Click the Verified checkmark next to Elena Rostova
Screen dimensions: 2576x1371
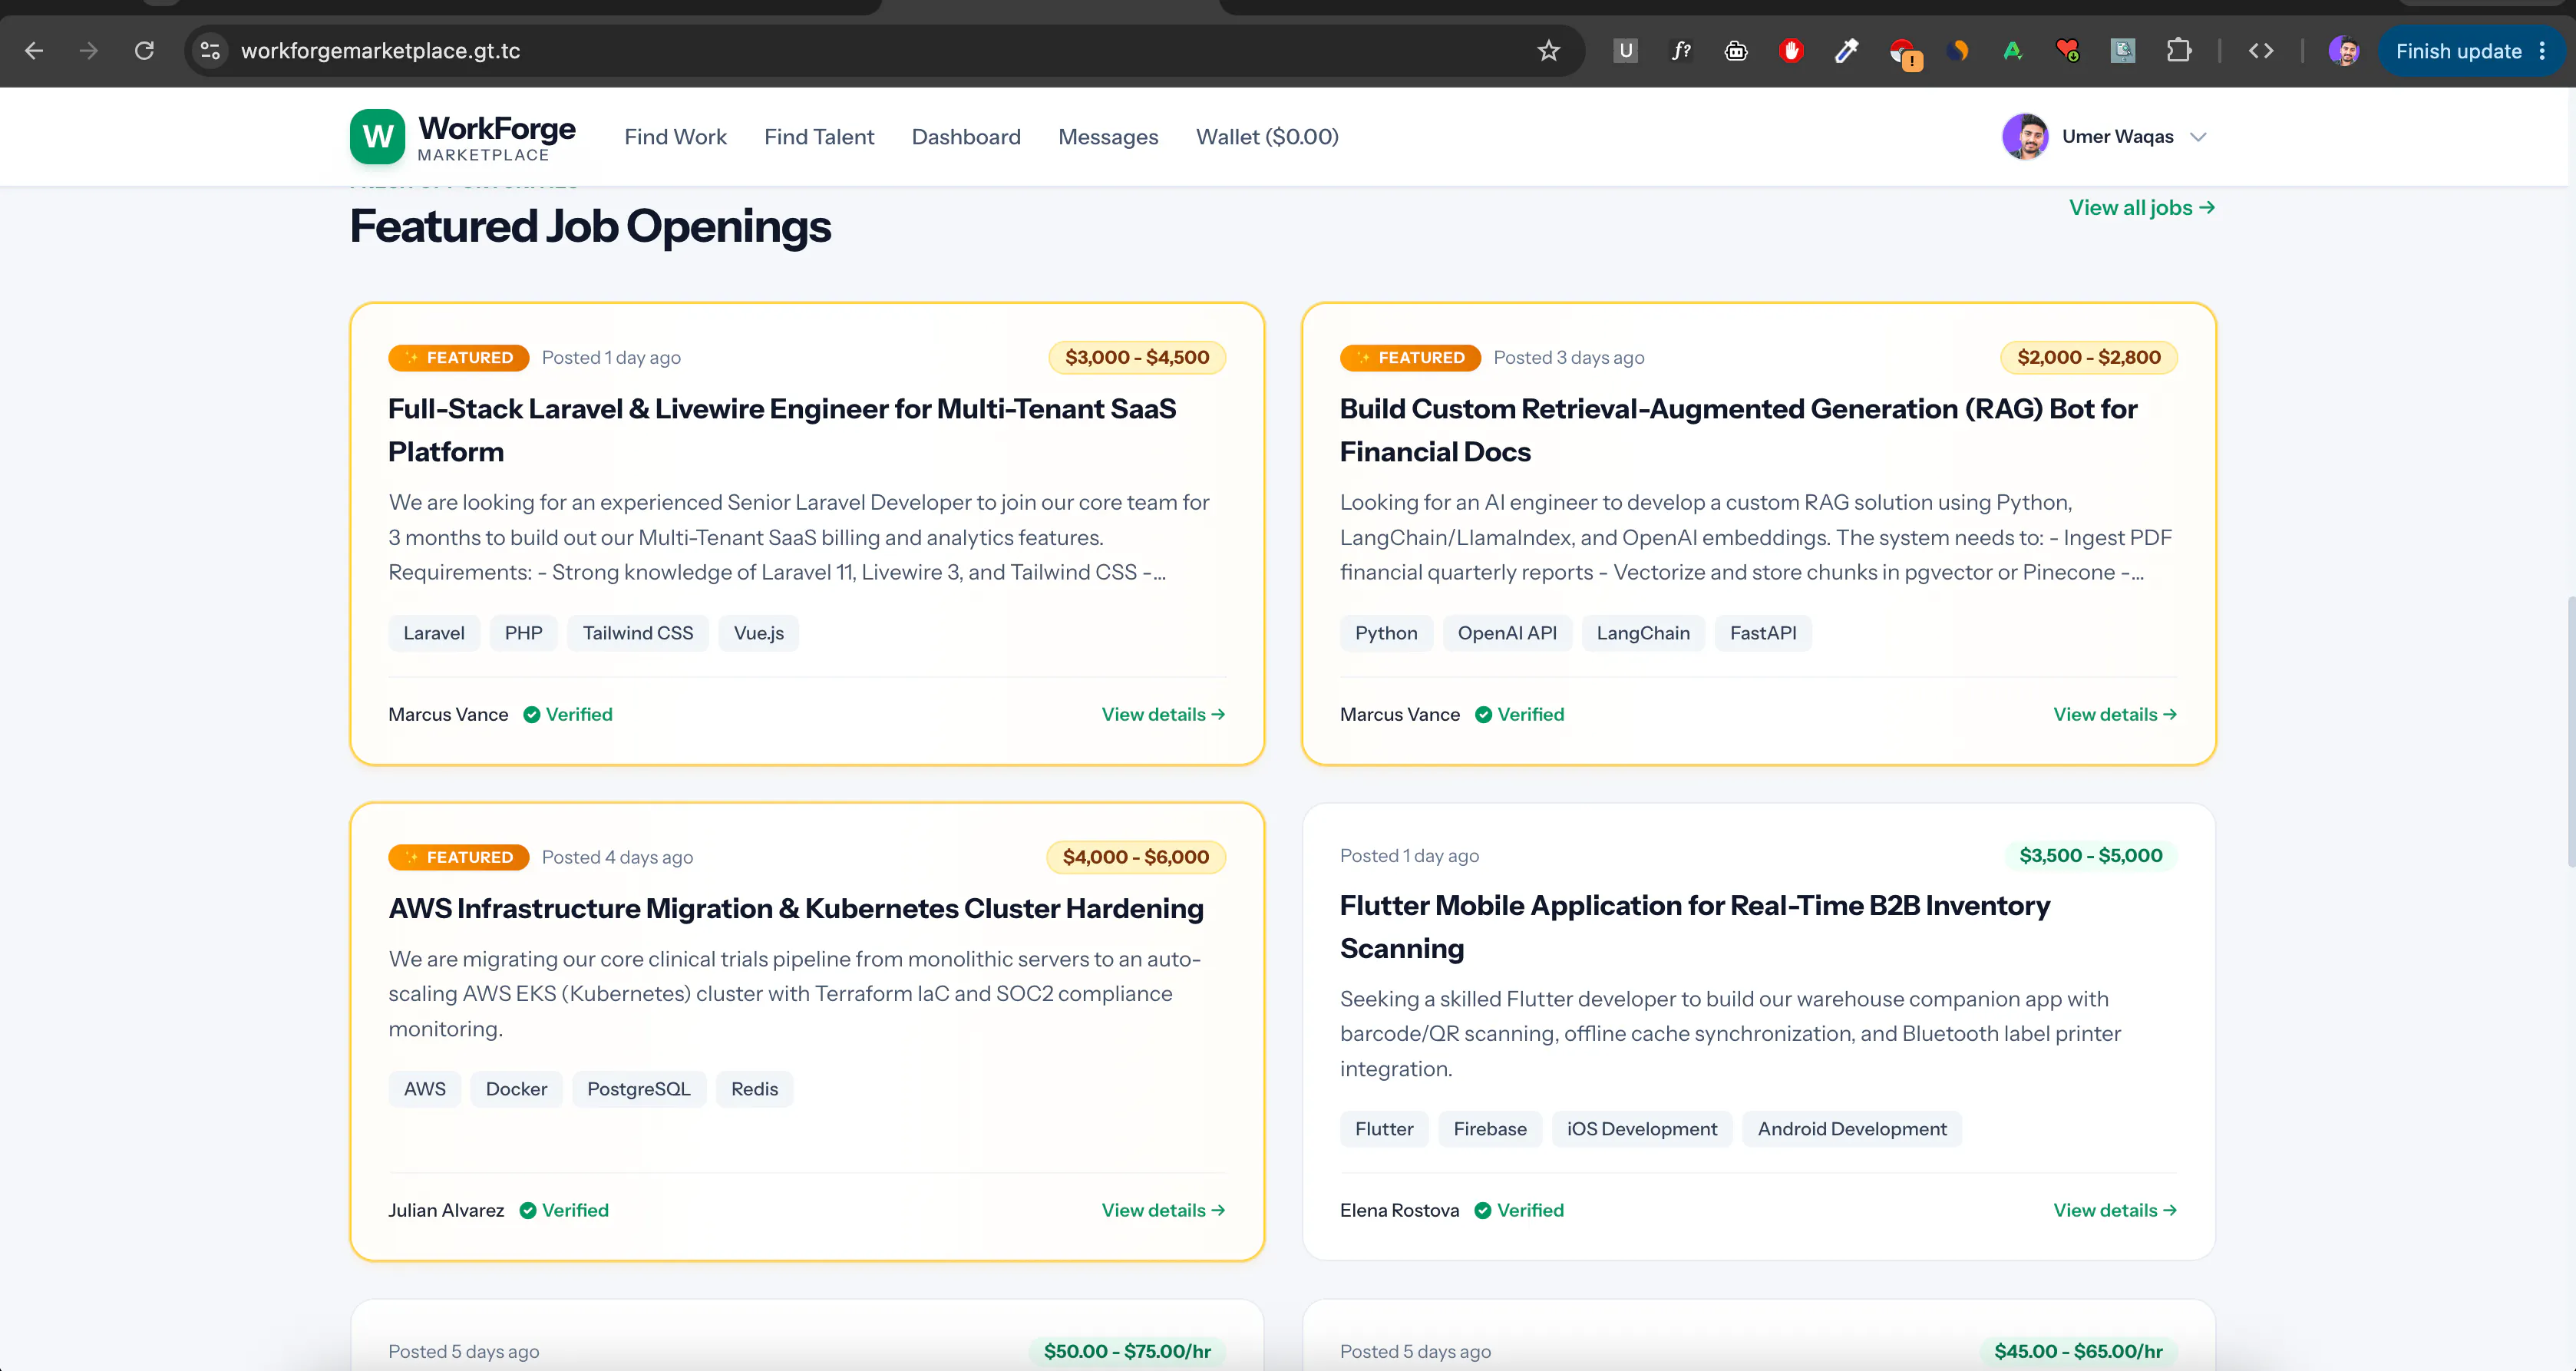click(x=1483, y=1211)
